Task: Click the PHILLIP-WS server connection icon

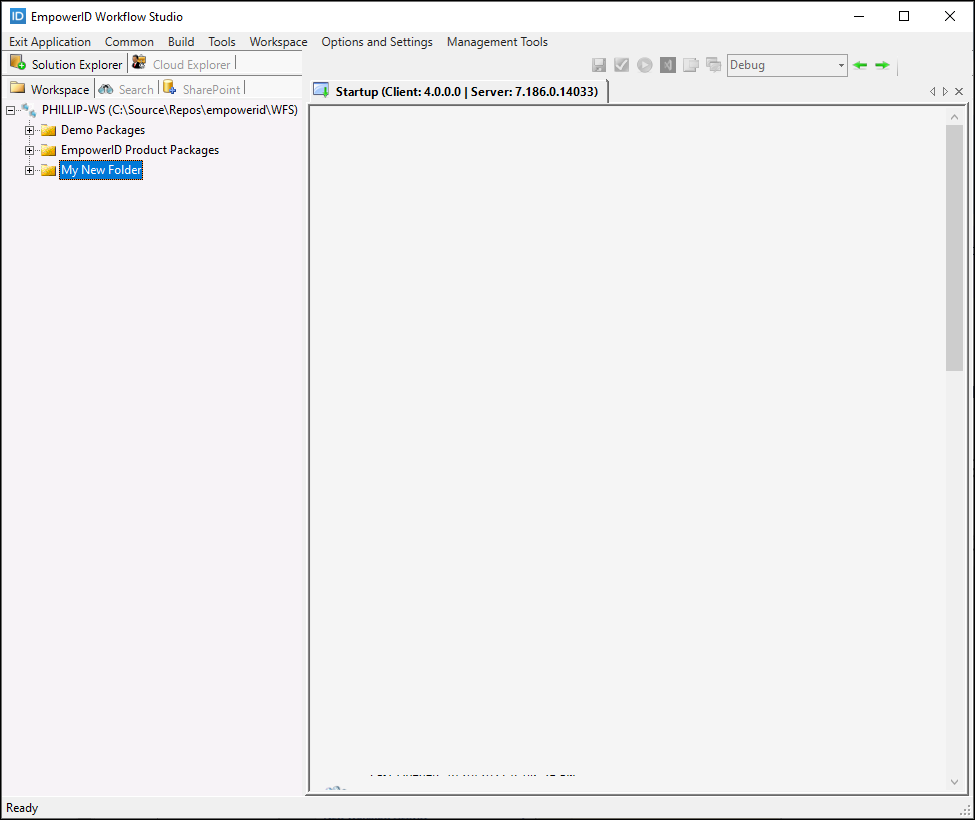Action: (28, 110)
